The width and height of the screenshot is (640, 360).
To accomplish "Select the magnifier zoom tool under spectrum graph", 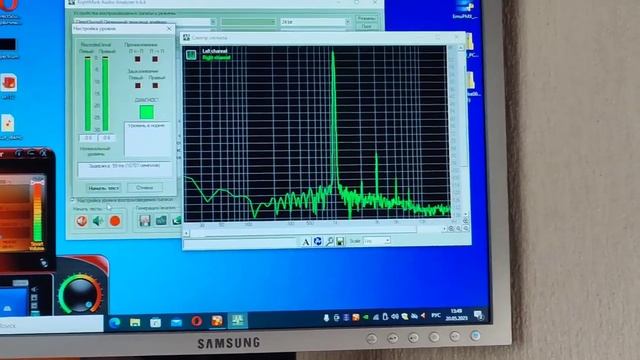I will tap(329, 242).
